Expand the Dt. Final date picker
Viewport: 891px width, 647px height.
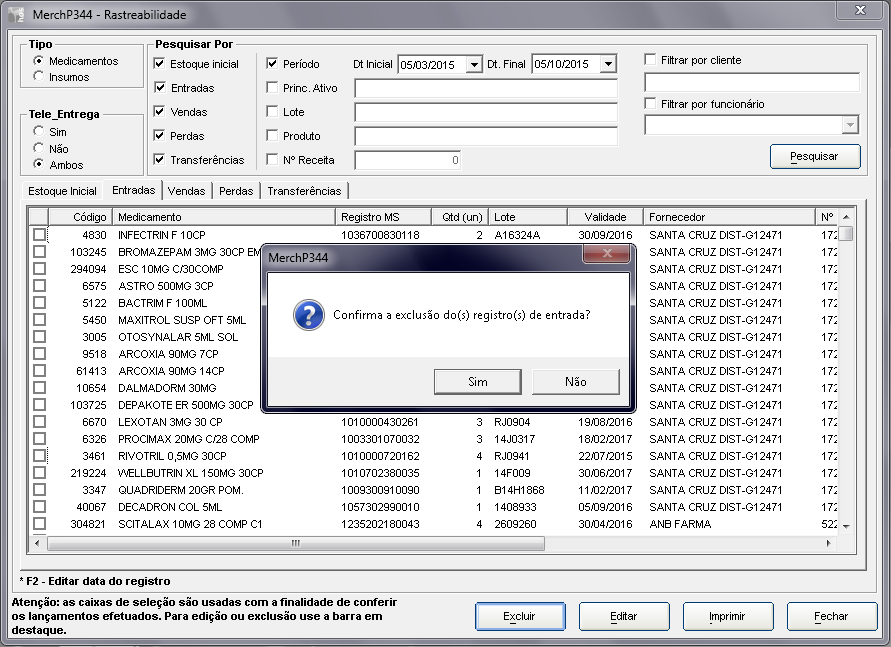click(608, 64)
